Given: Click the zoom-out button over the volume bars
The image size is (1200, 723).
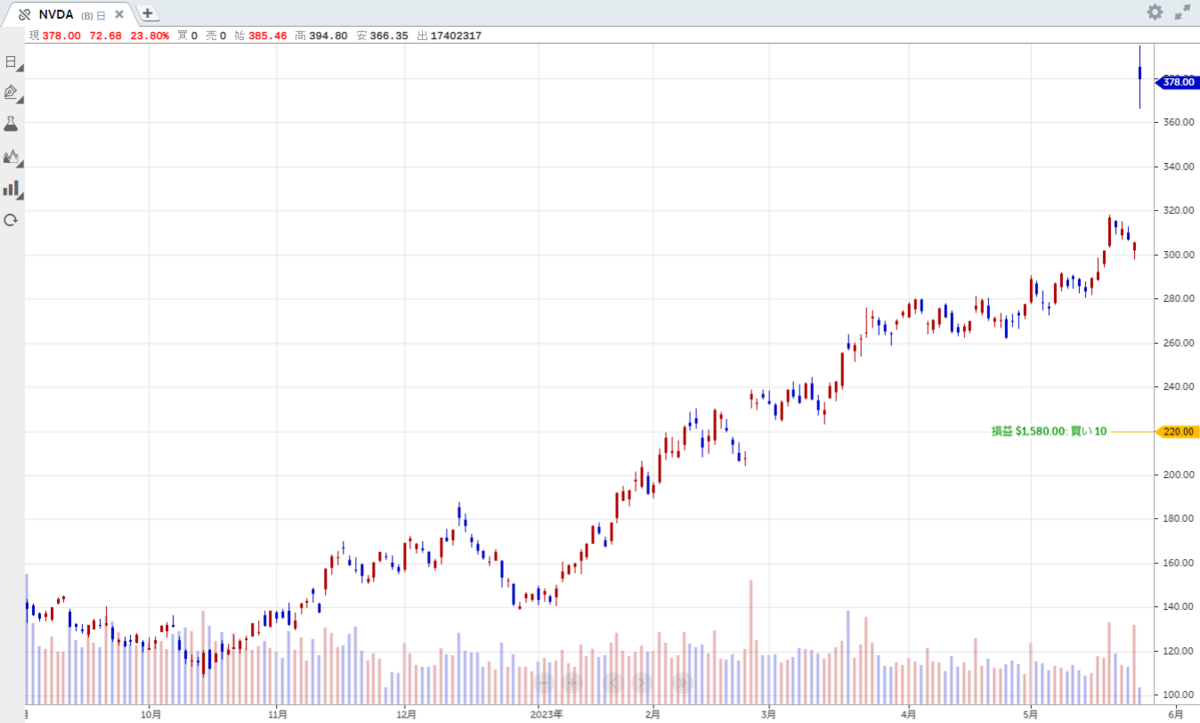Looking at the screenshot, I should [x=545, y=682].
